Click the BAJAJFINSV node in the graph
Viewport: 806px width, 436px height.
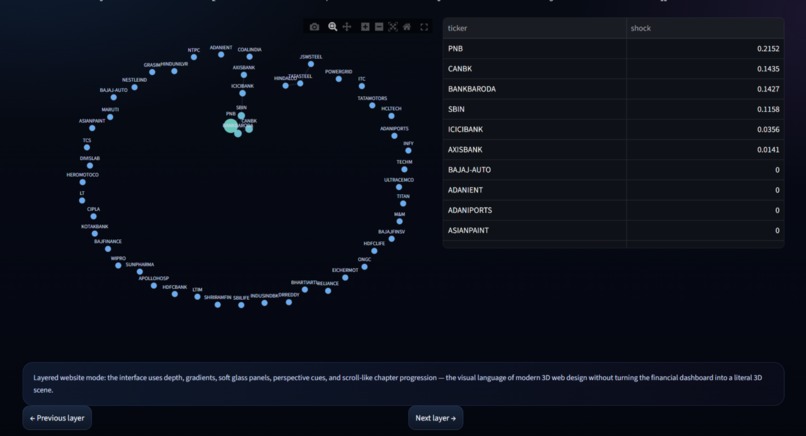tap(392, 239)
